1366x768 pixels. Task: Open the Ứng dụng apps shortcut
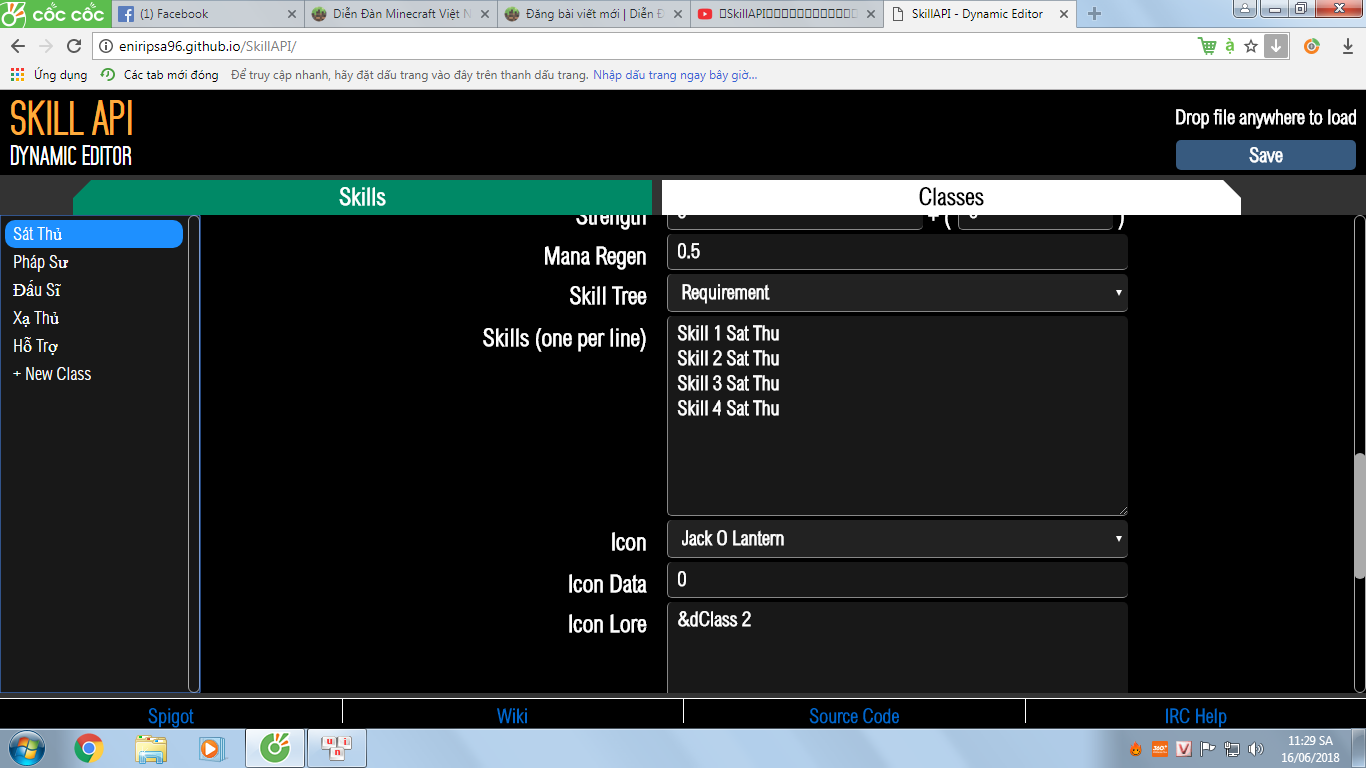pyautogui.click(x=49, y=75)
